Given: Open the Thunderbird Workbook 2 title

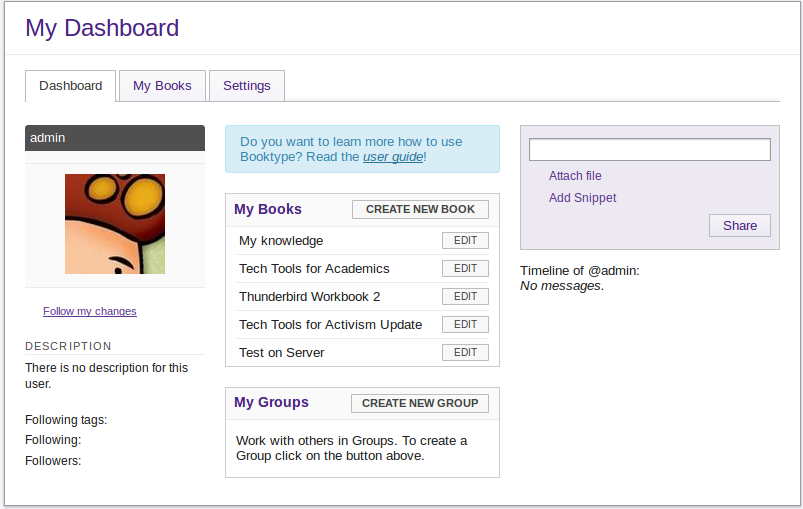Looking at the screenshot, I should coord(309,297).
